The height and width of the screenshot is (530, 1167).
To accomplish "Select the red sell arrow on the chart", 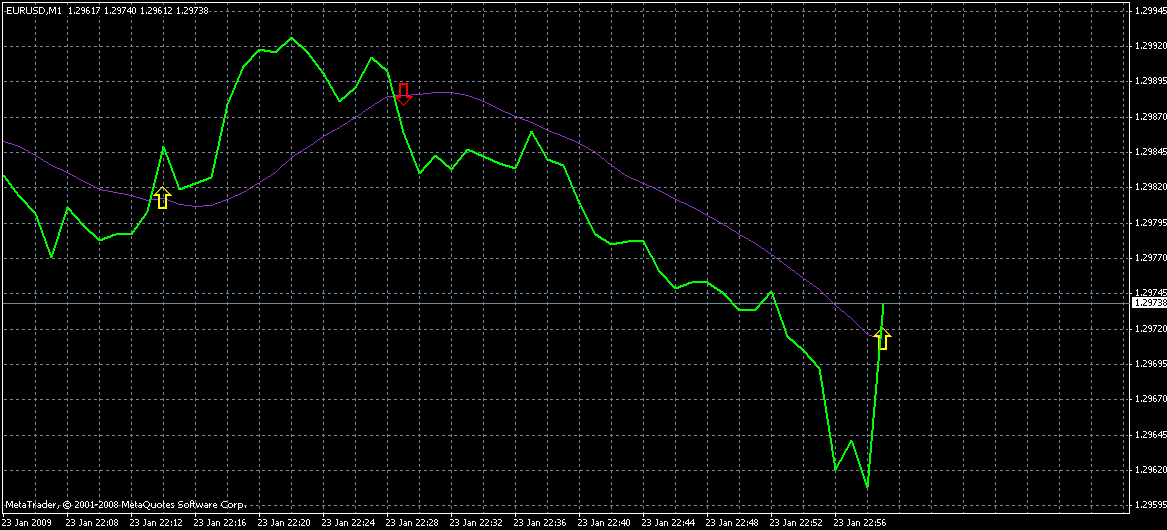I will pos(403,94).
